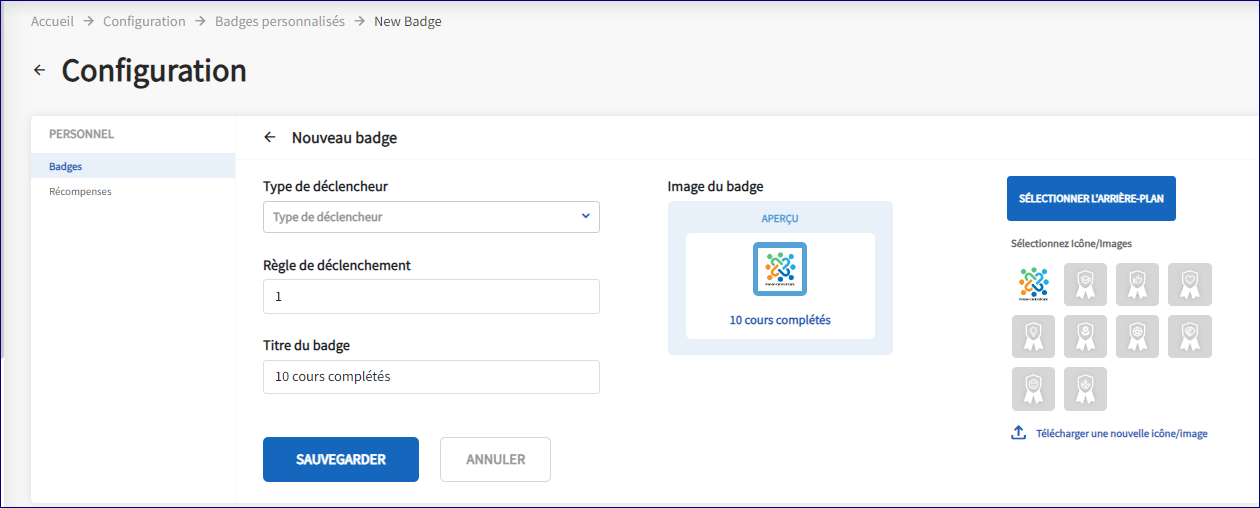Screen dimensions: 1260x508
Task: Select the colorful people-network logo icon
Action: (x=1033, y=284)
